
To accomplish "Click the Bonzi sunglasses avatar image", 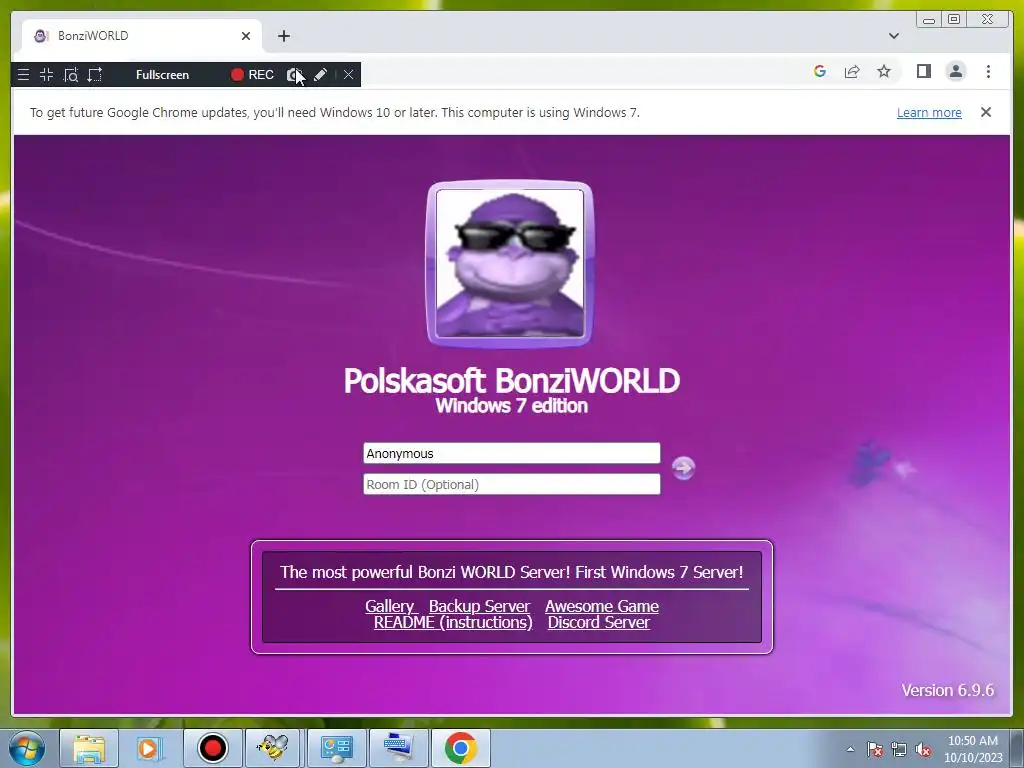I will (510, 263).
